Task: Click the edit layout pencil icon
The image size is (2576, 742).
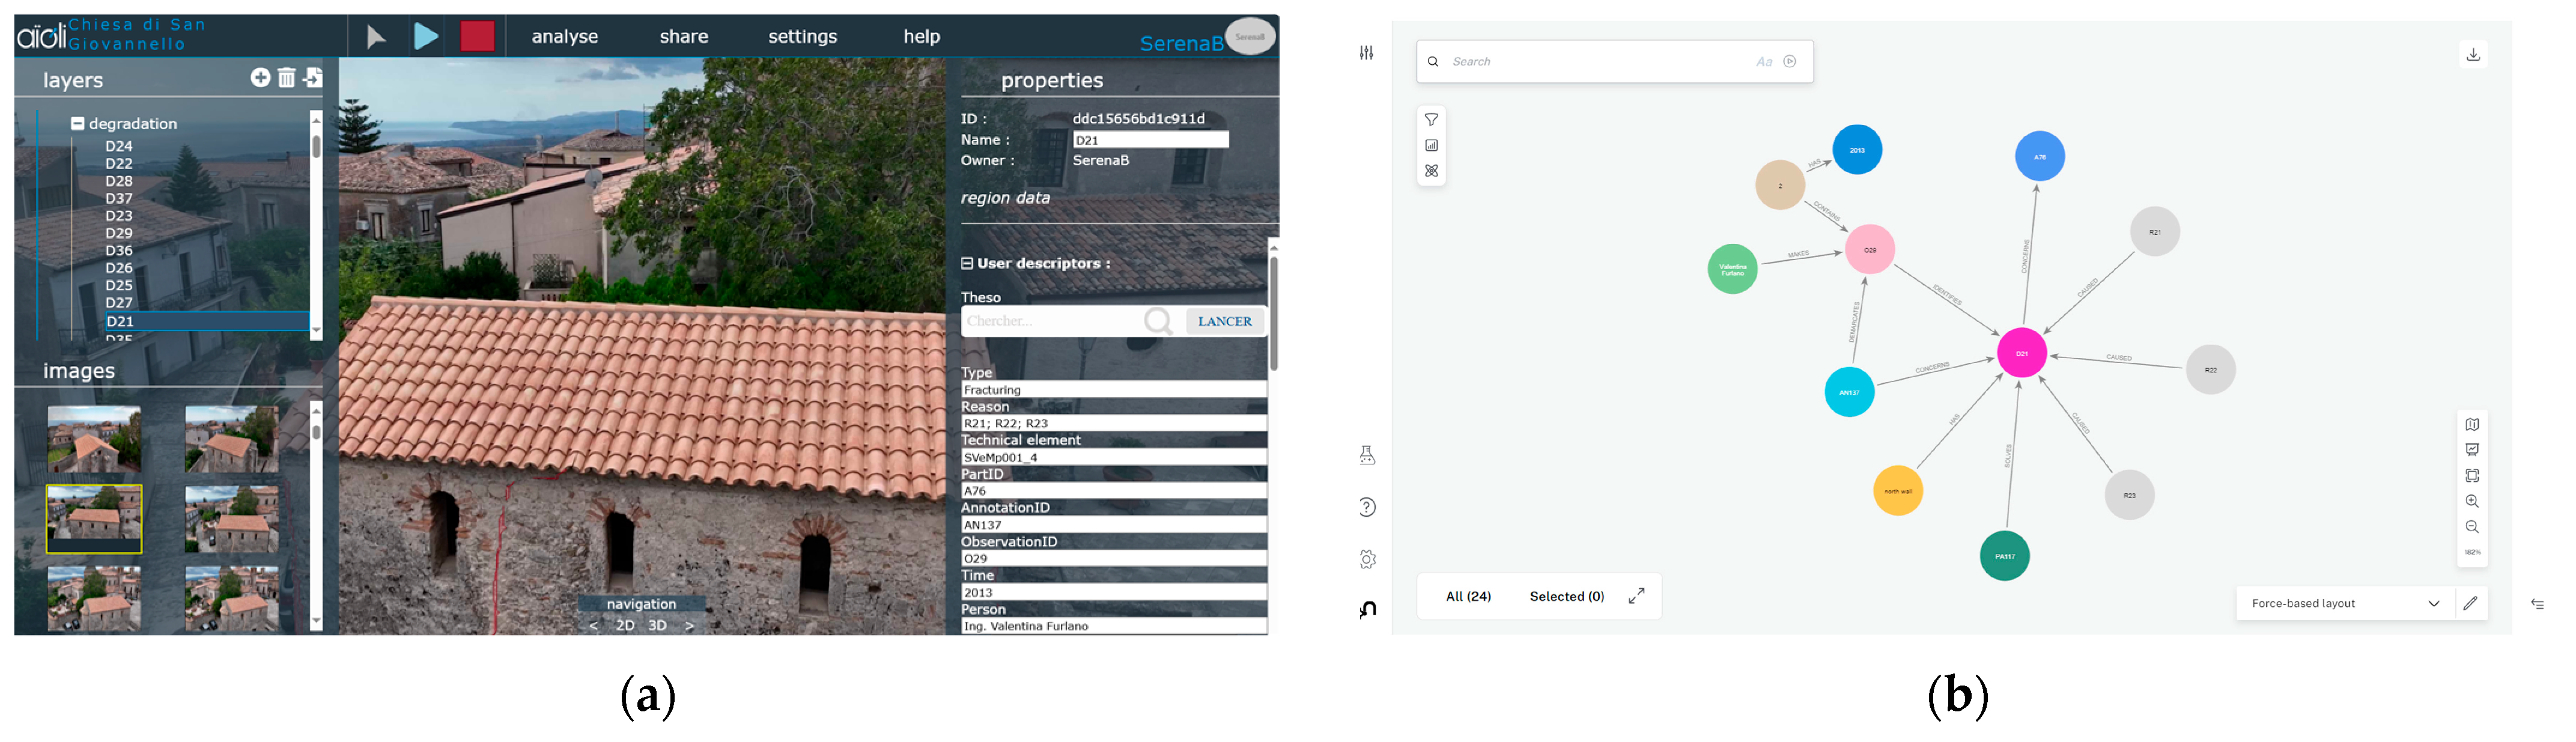Action: [2470, 603]
